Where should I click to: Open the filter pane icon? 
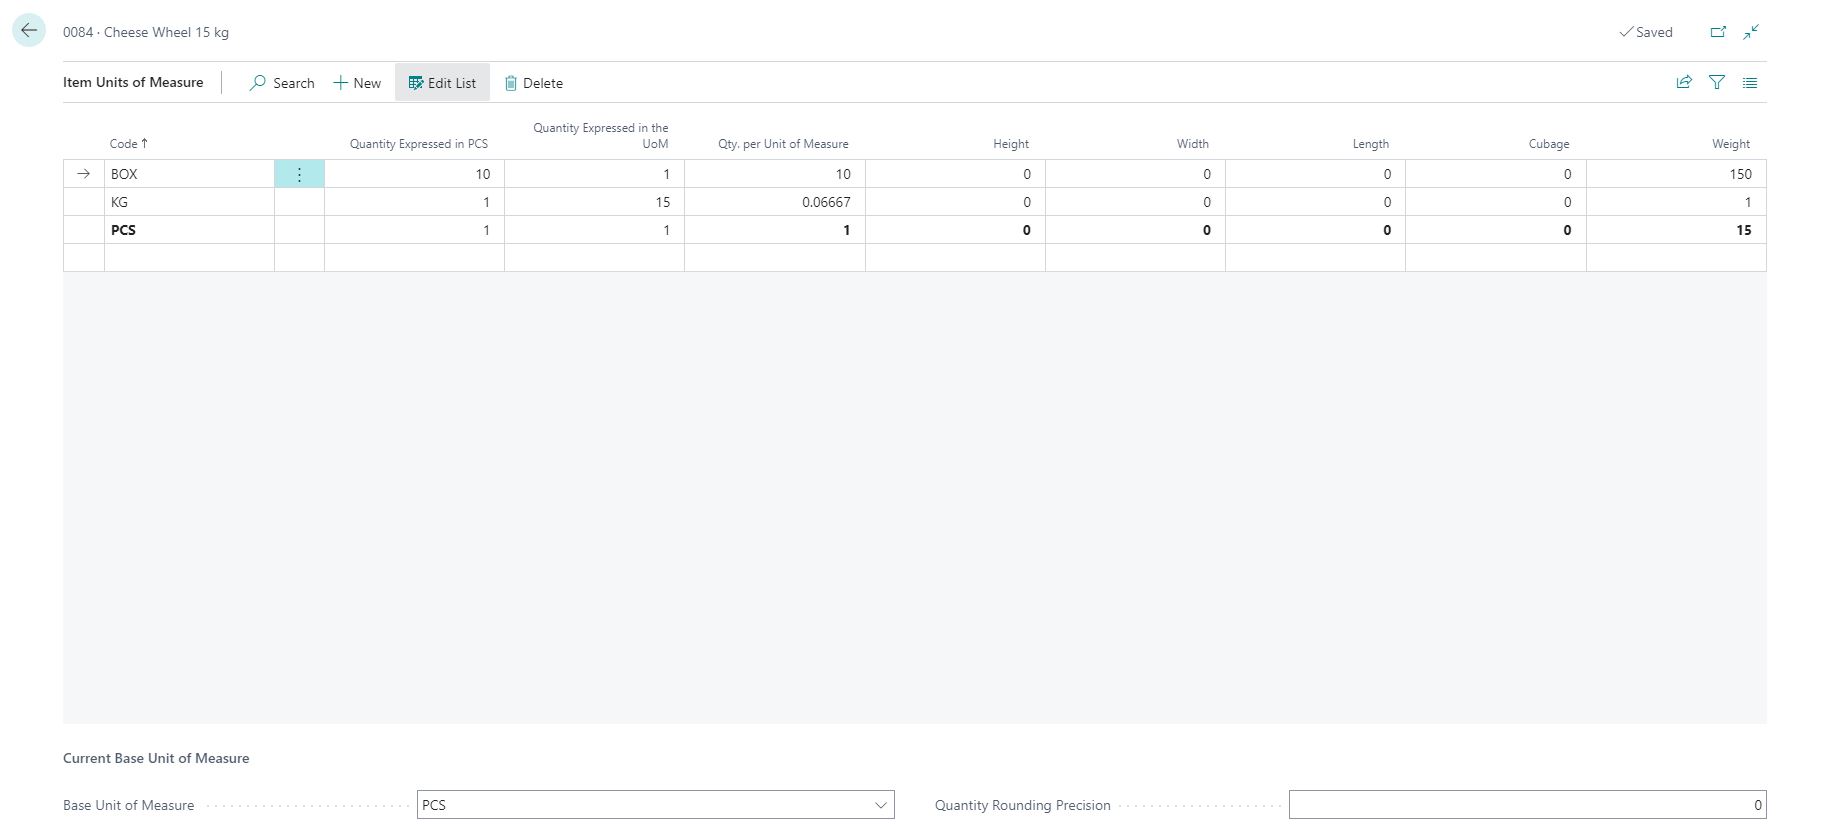coord(1717,83)
